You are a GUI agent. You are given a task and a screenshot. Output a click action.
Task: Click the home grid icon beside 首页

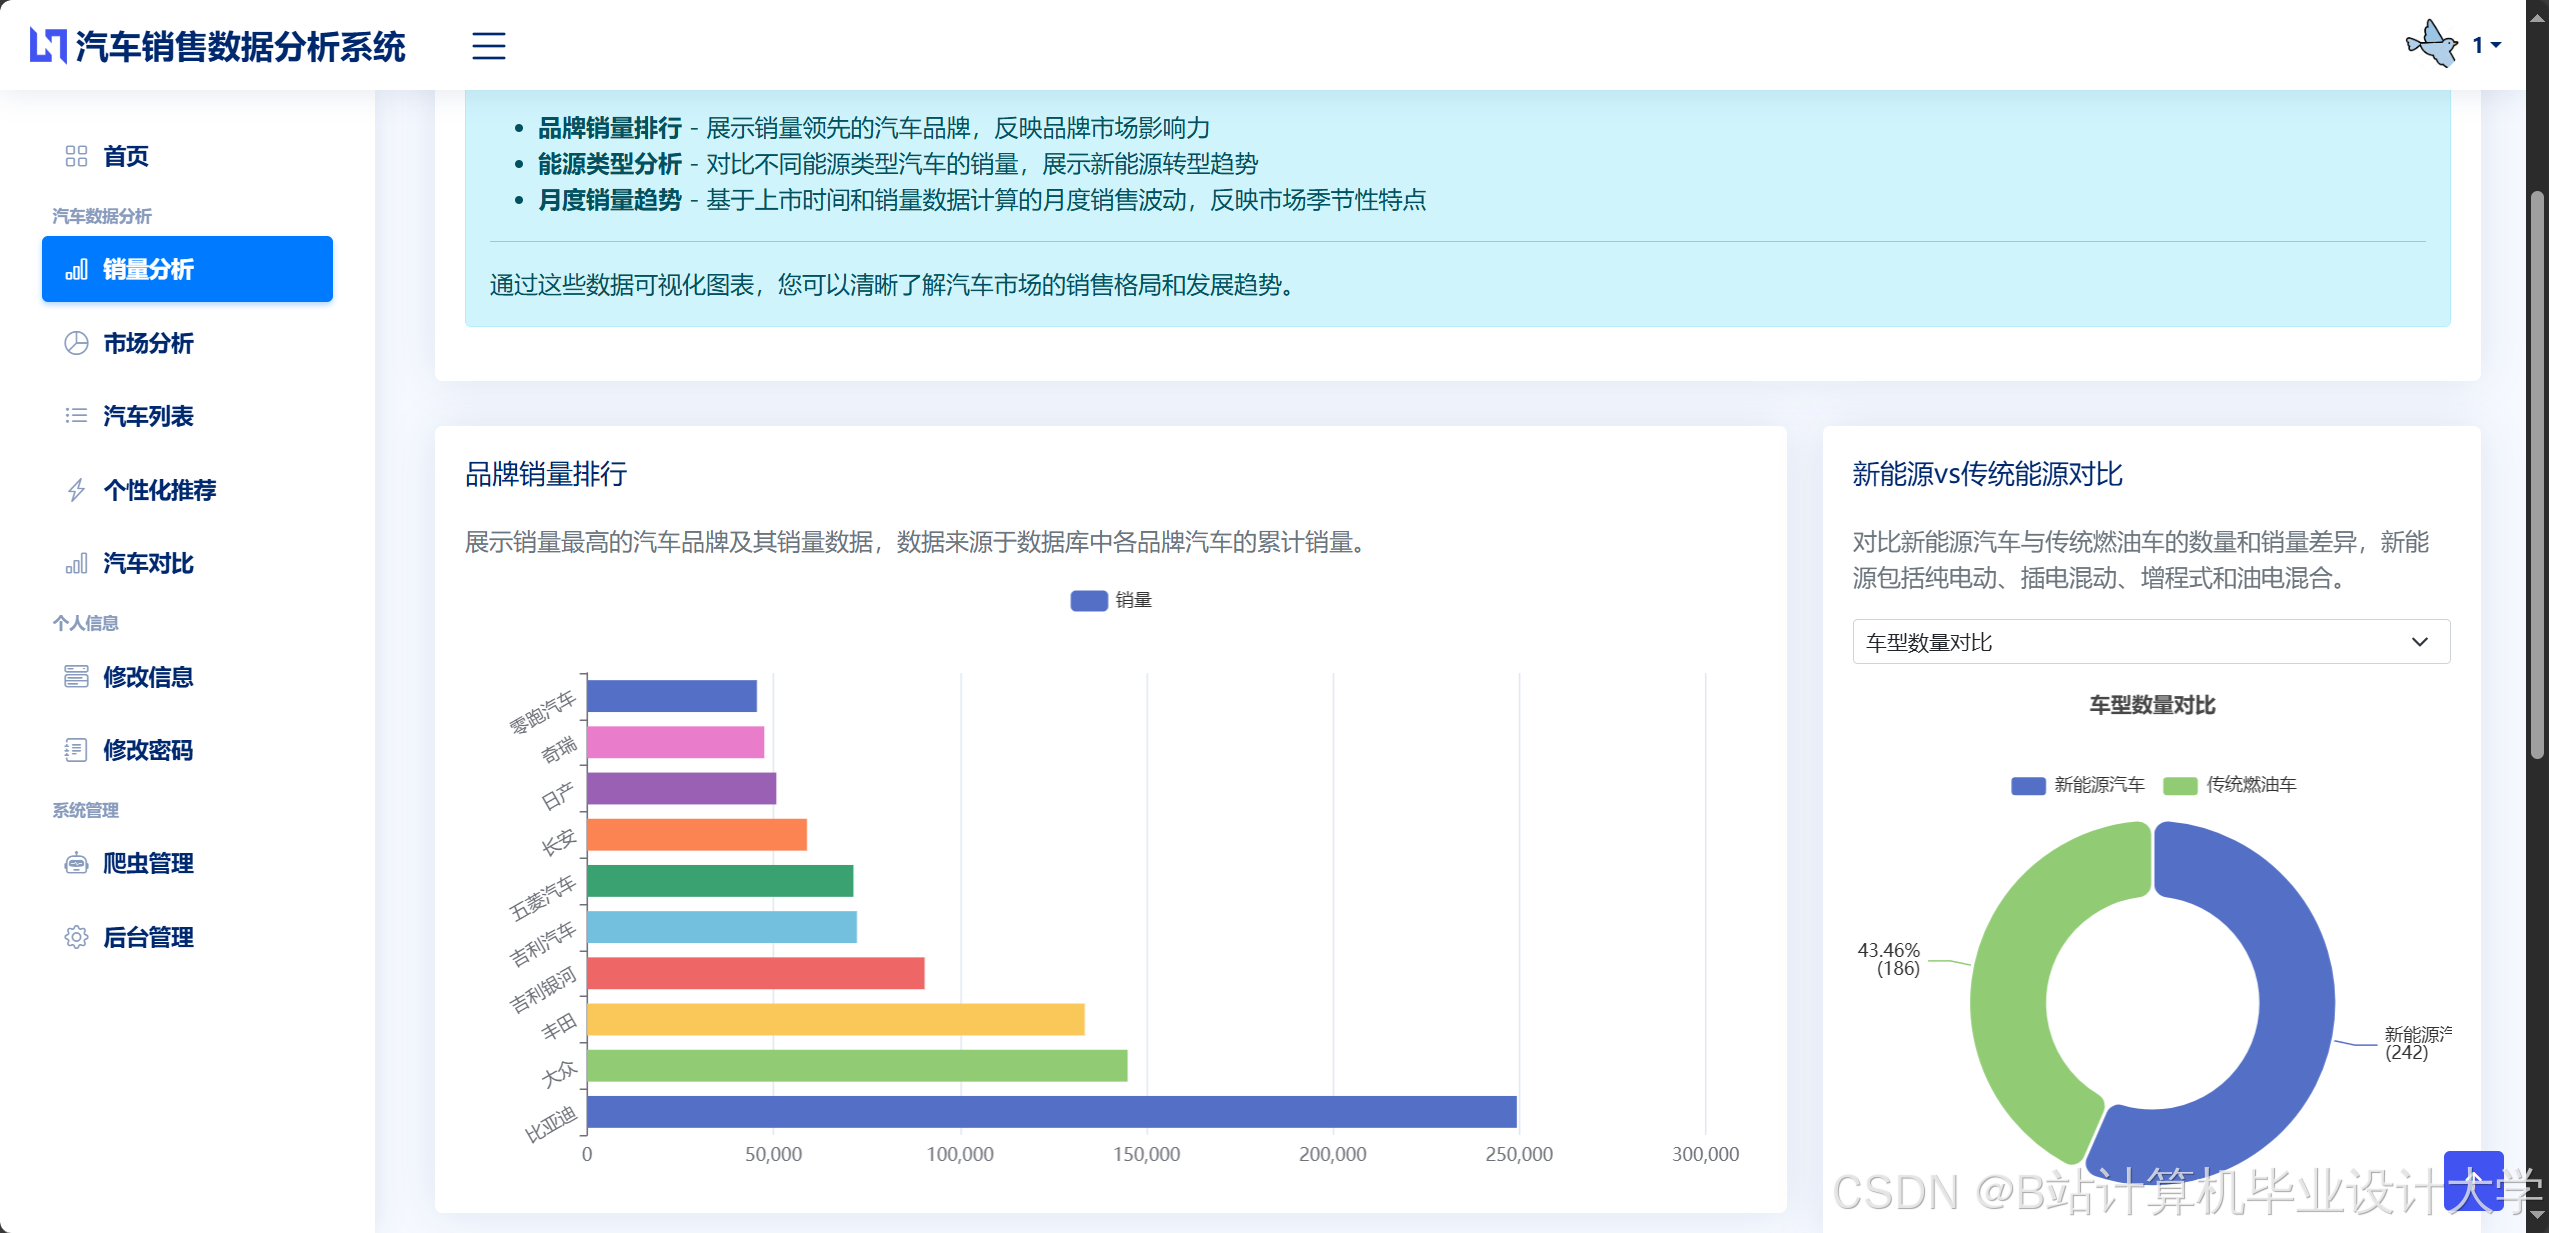(x=76, y=156)
